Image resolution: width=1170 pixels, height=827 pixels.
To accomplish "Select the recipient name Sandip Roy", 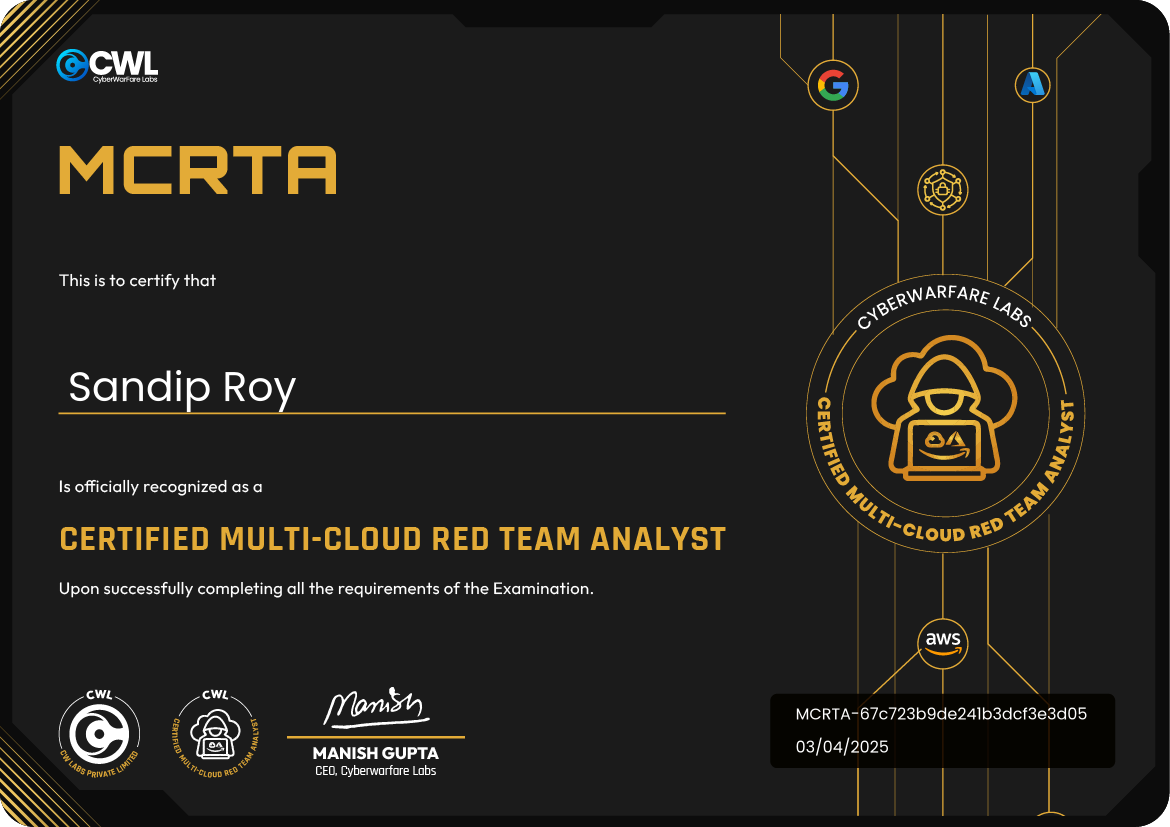I will pyautogui.click(x=182, y=387).
